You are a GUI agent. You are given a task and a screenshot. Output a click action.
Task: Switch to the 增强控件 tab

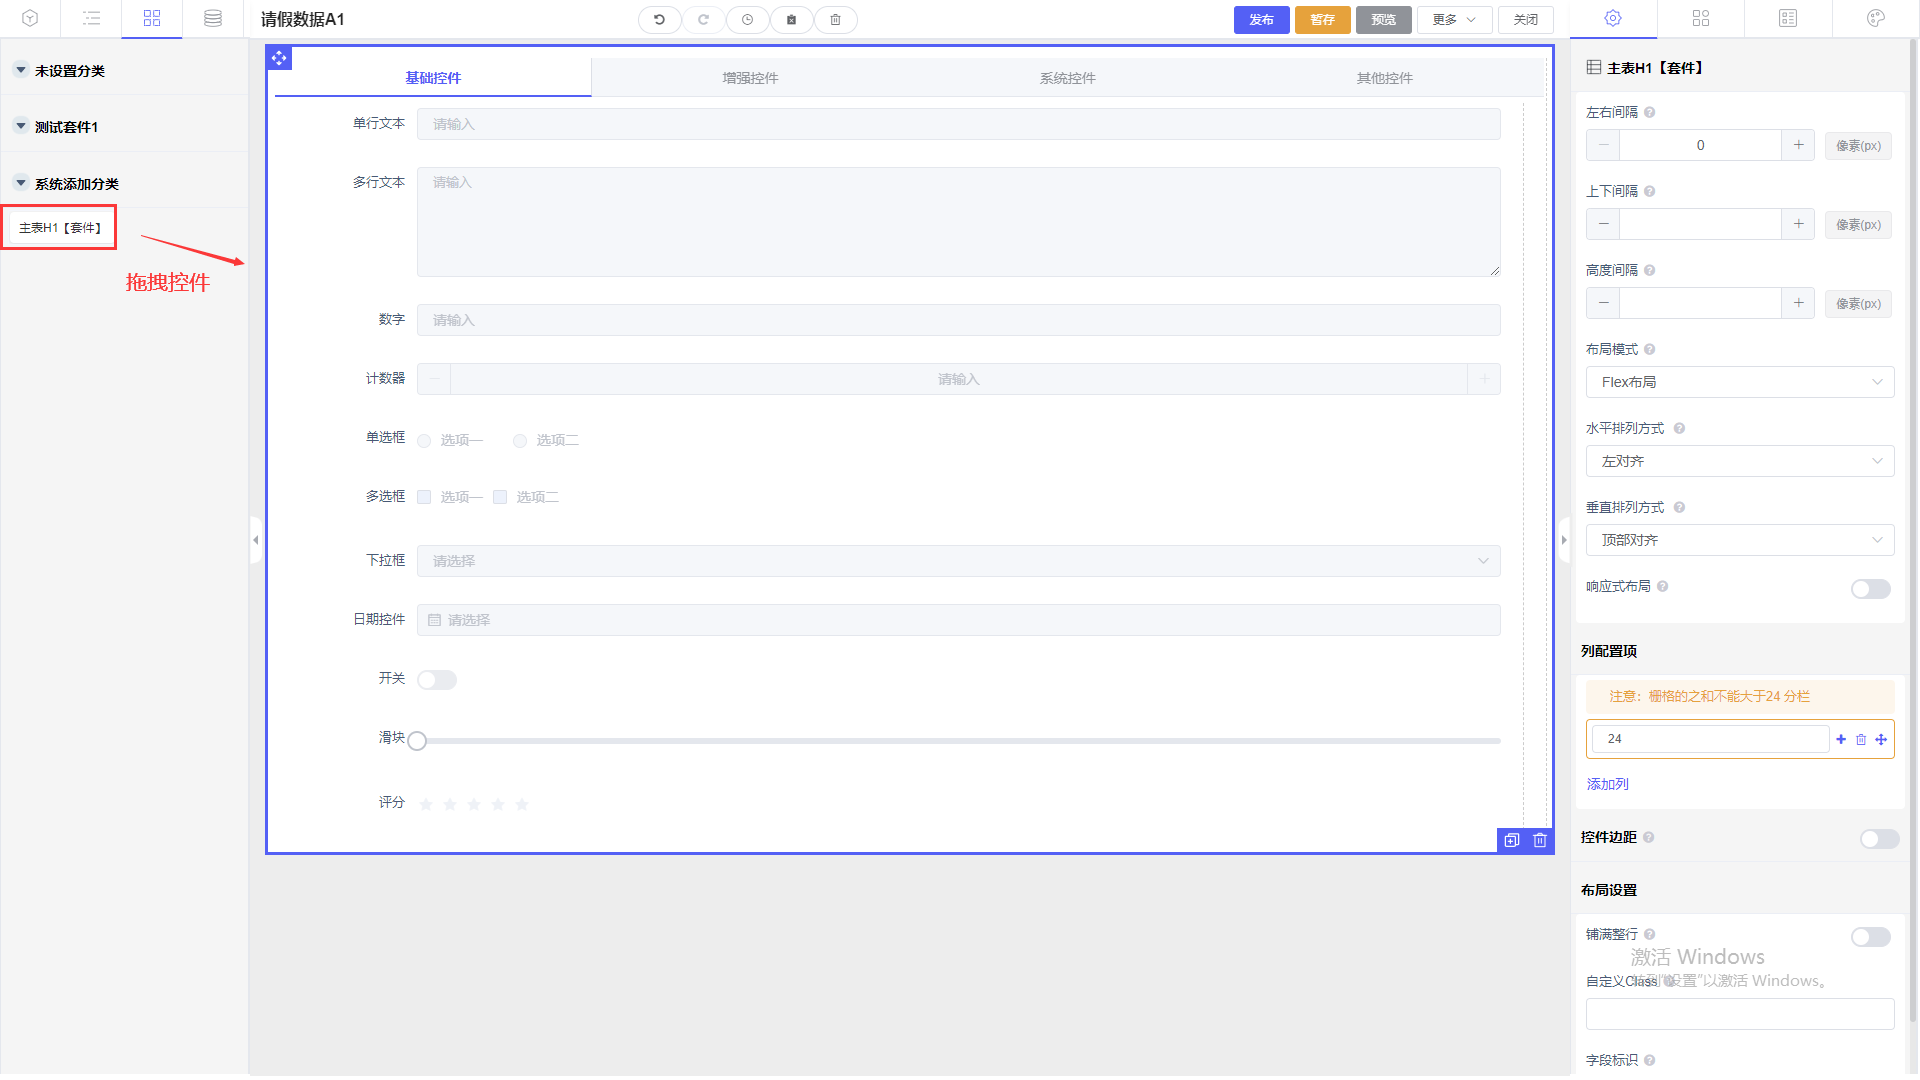(x=750, y=78)
